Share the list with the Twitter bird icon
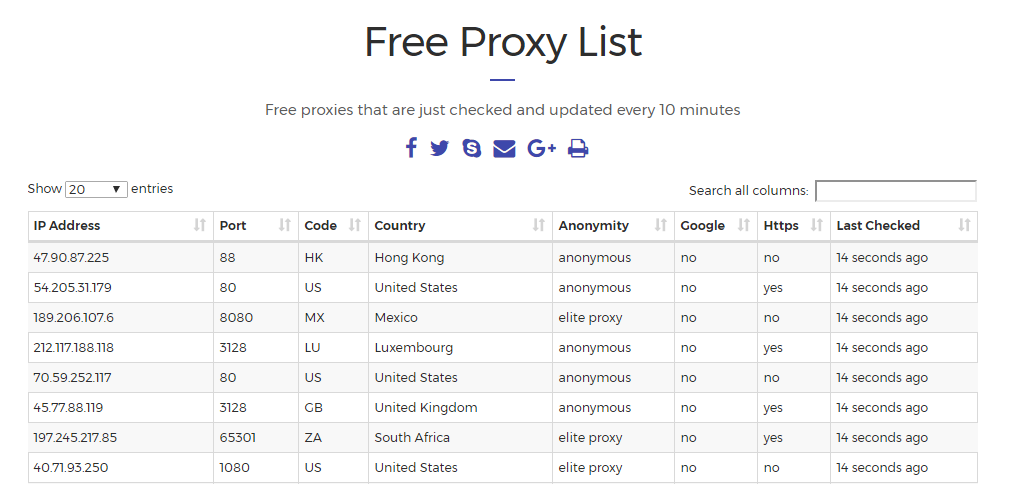The width and height of the screenshot is (1011, 484). (x=440, y=148)
